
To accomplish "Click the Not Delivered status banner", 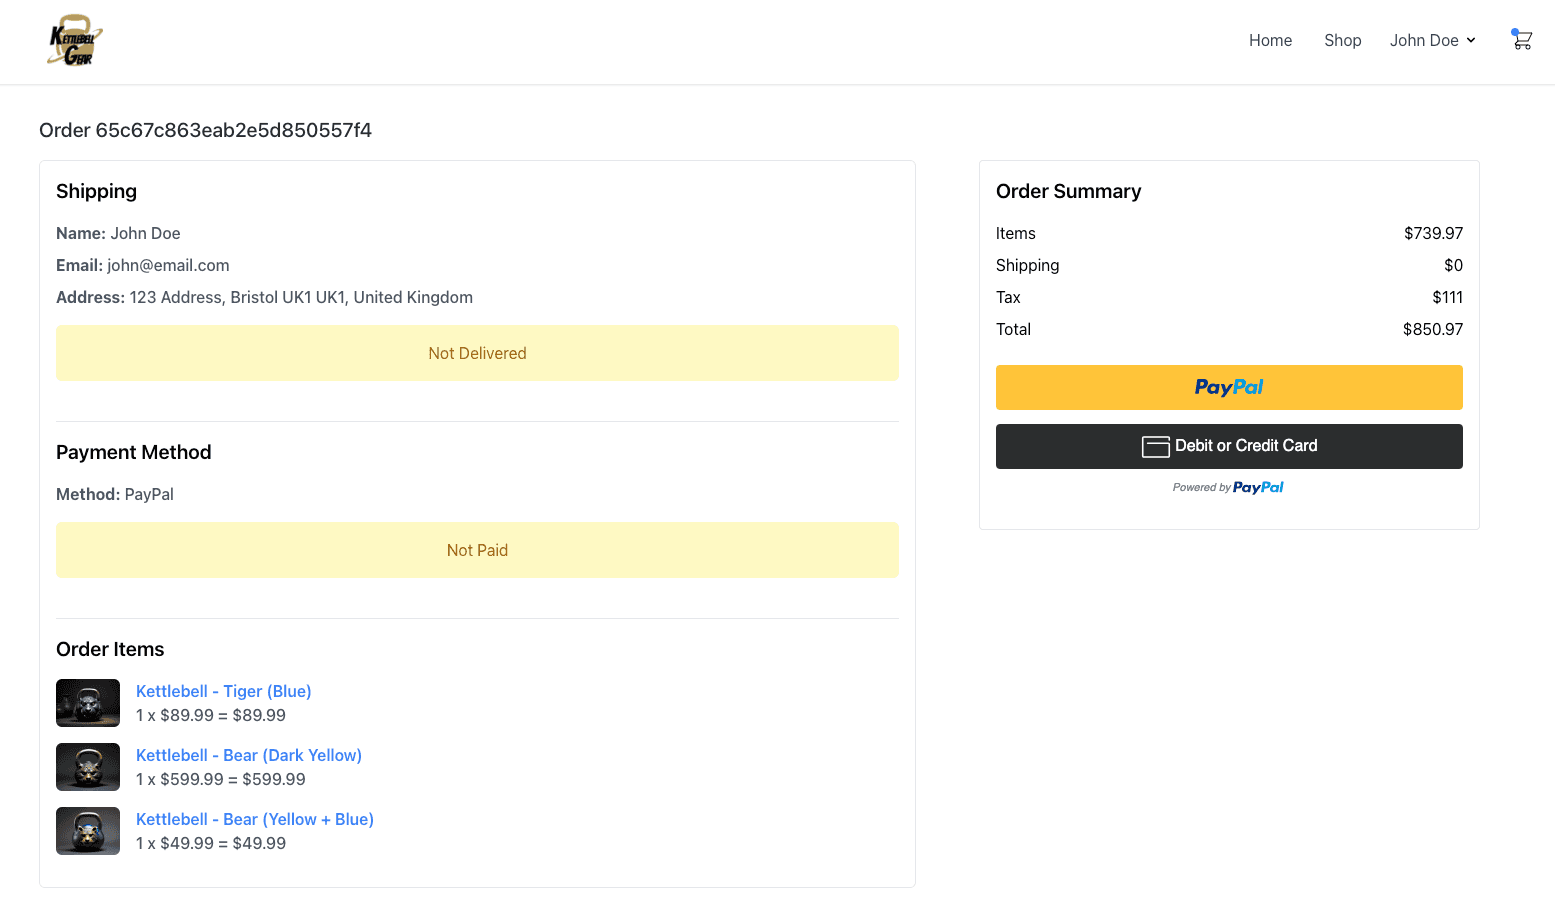I will 477,353.
